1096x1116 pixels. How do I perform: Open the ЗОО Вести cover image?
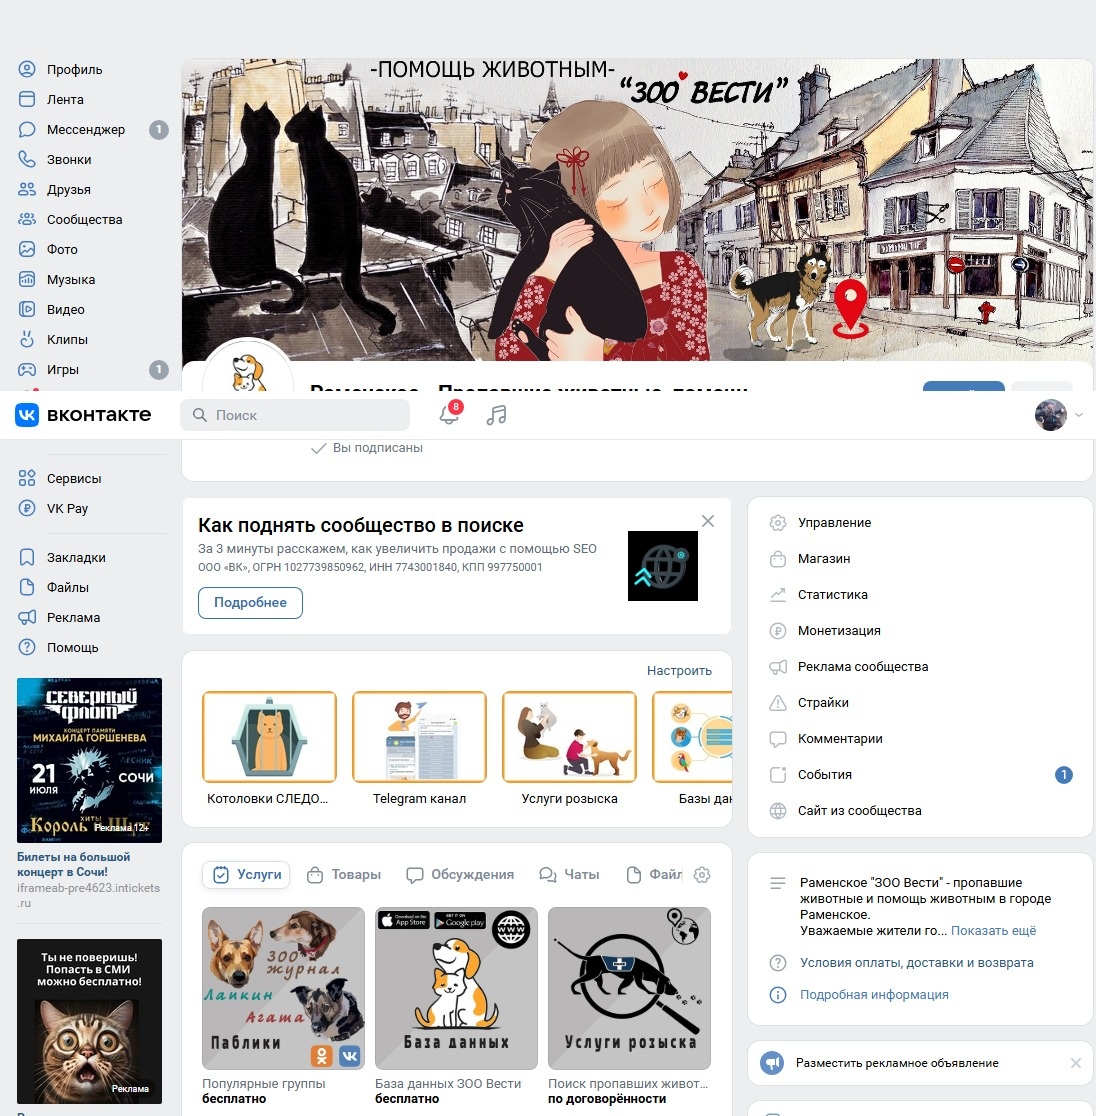click(x=637, y=210)
